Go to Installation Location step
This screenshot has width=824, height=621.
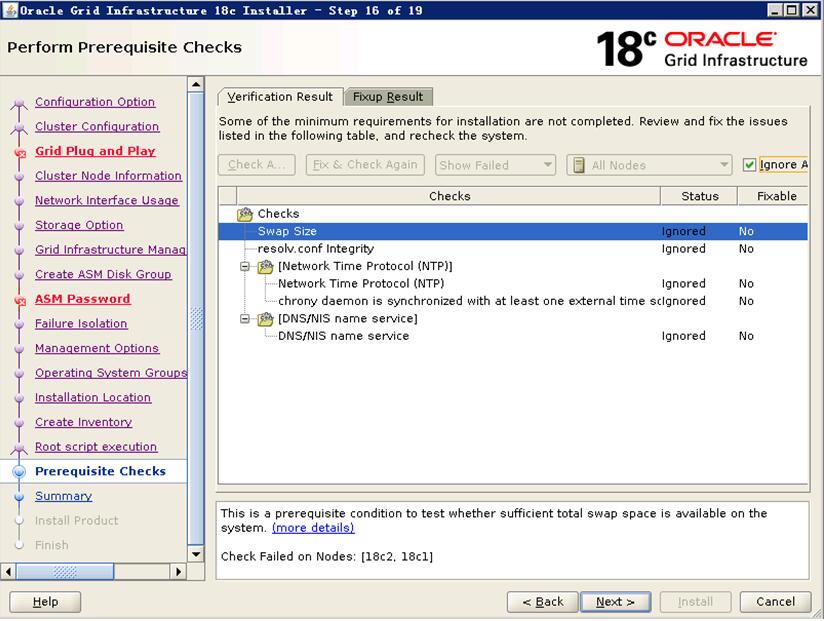(x=93, y=398)
